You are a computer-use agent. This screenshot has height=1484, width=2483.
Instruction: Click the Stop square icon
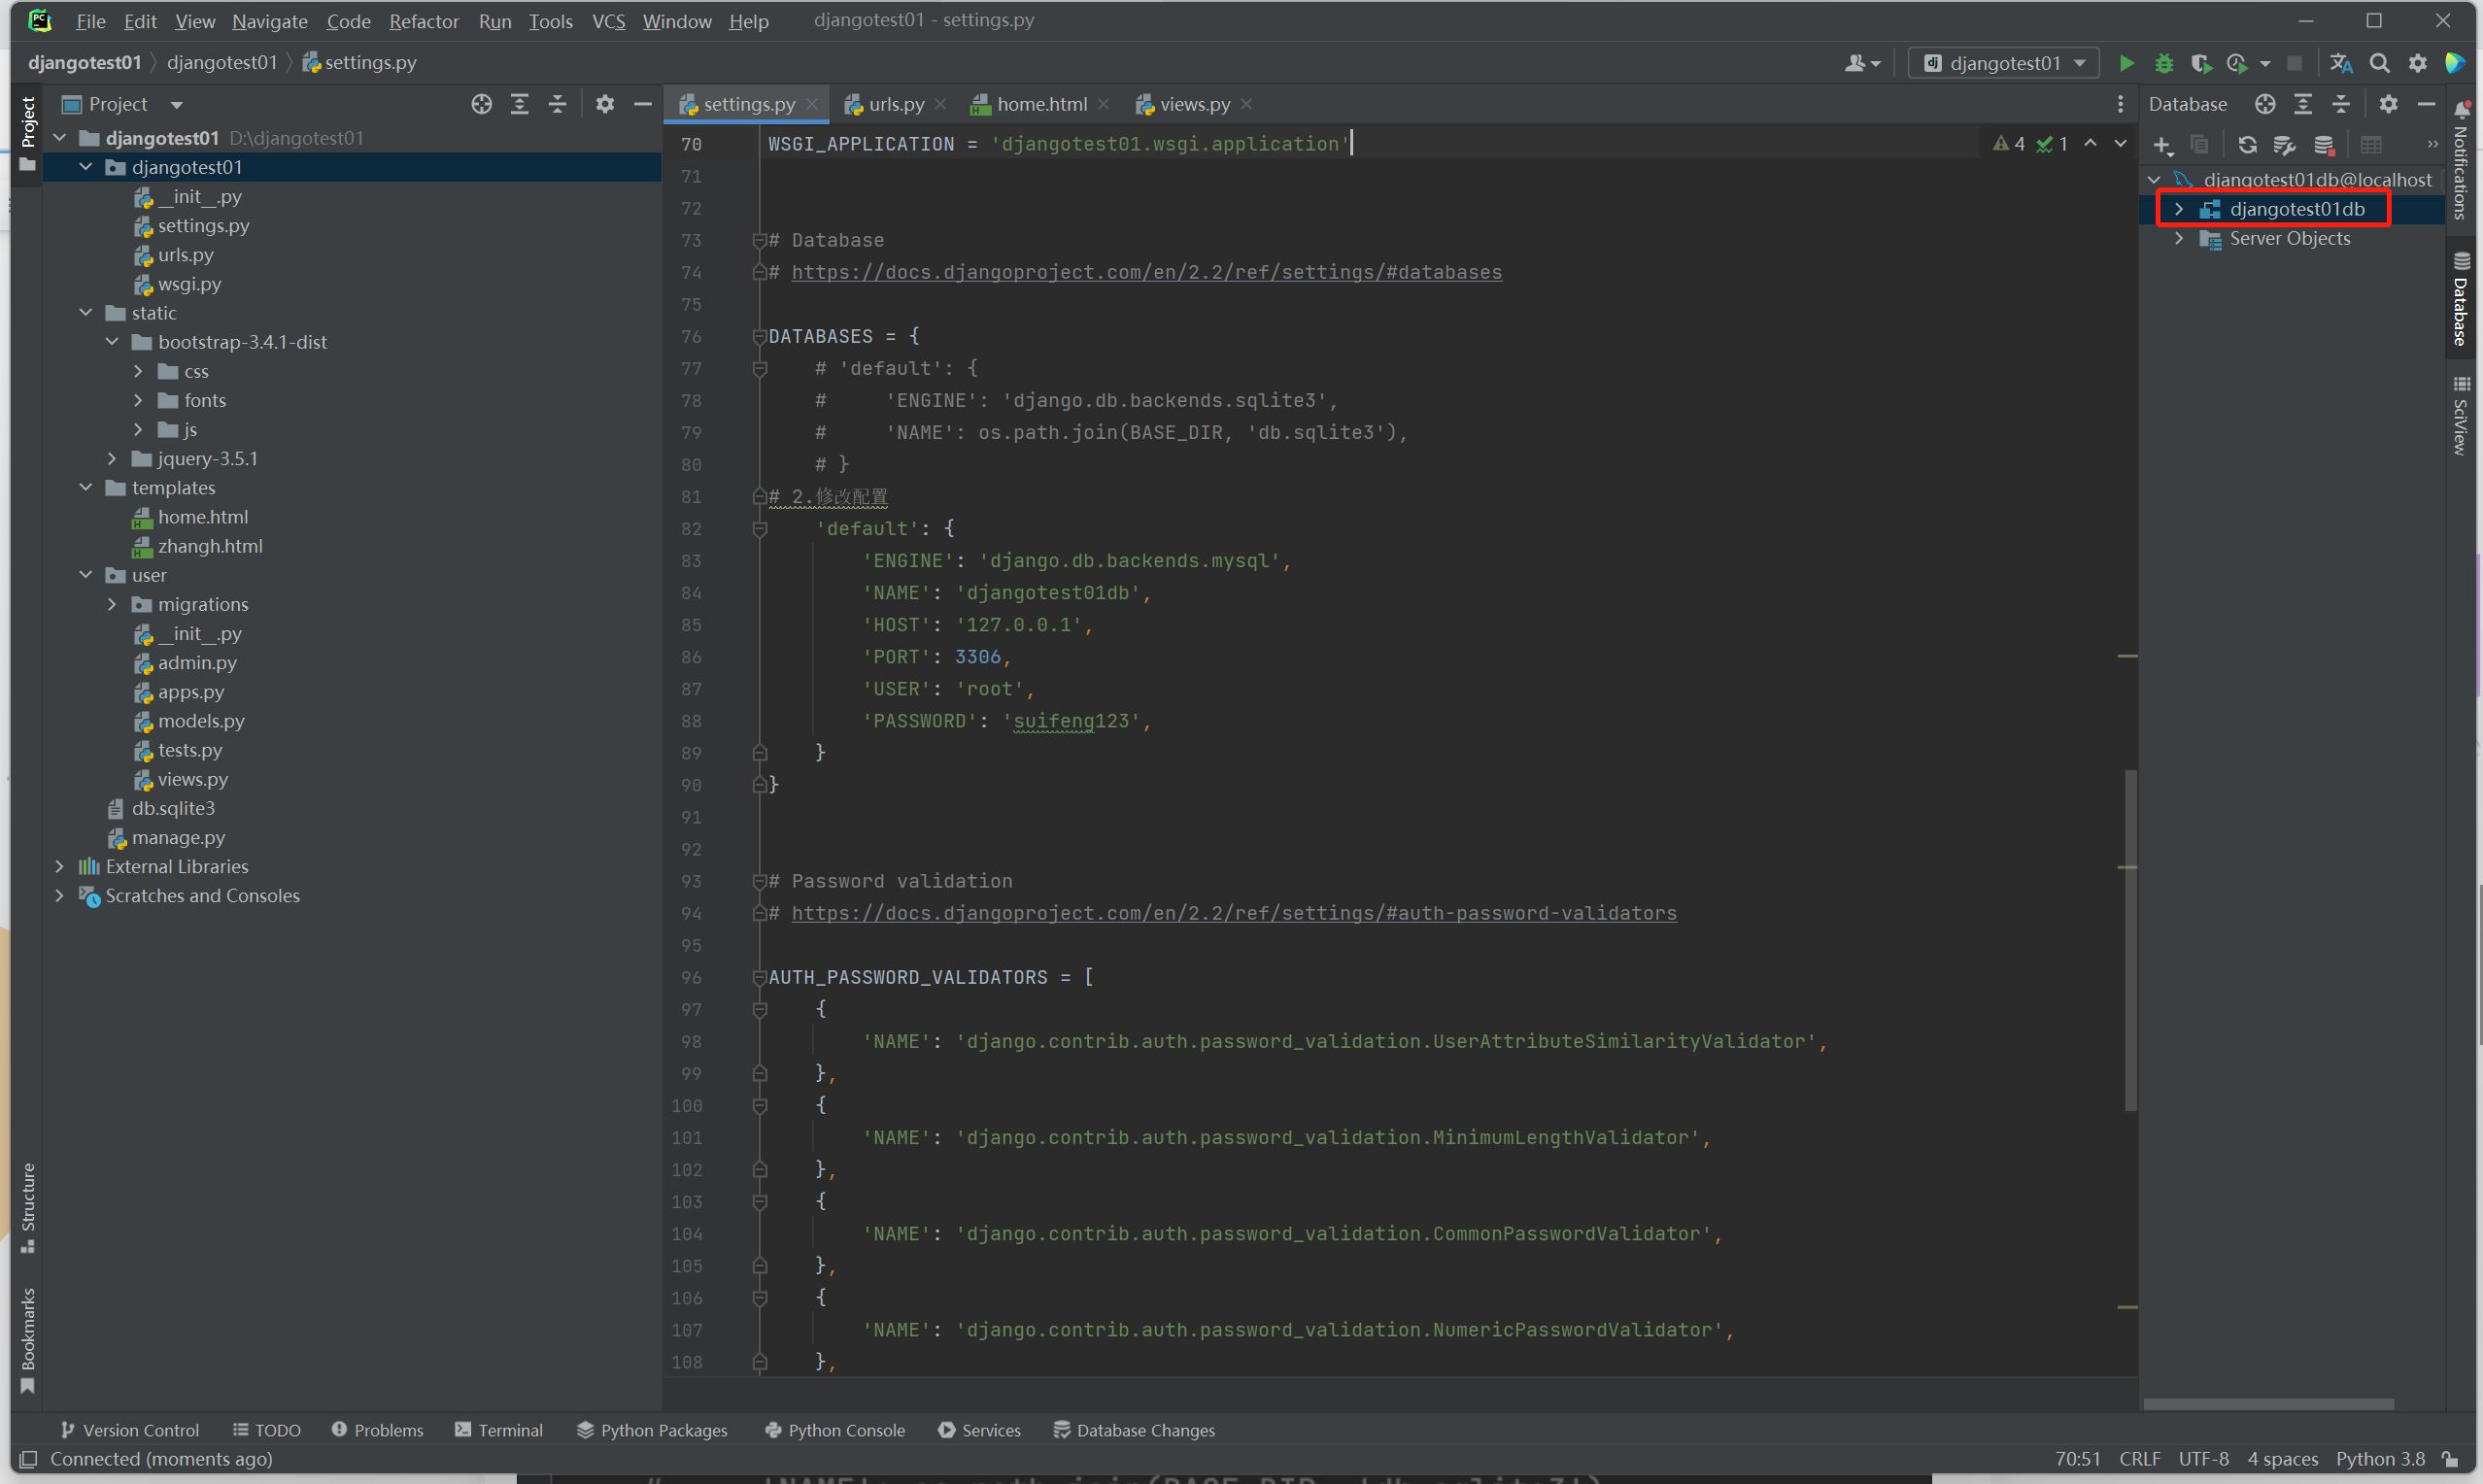point(2295,63)
